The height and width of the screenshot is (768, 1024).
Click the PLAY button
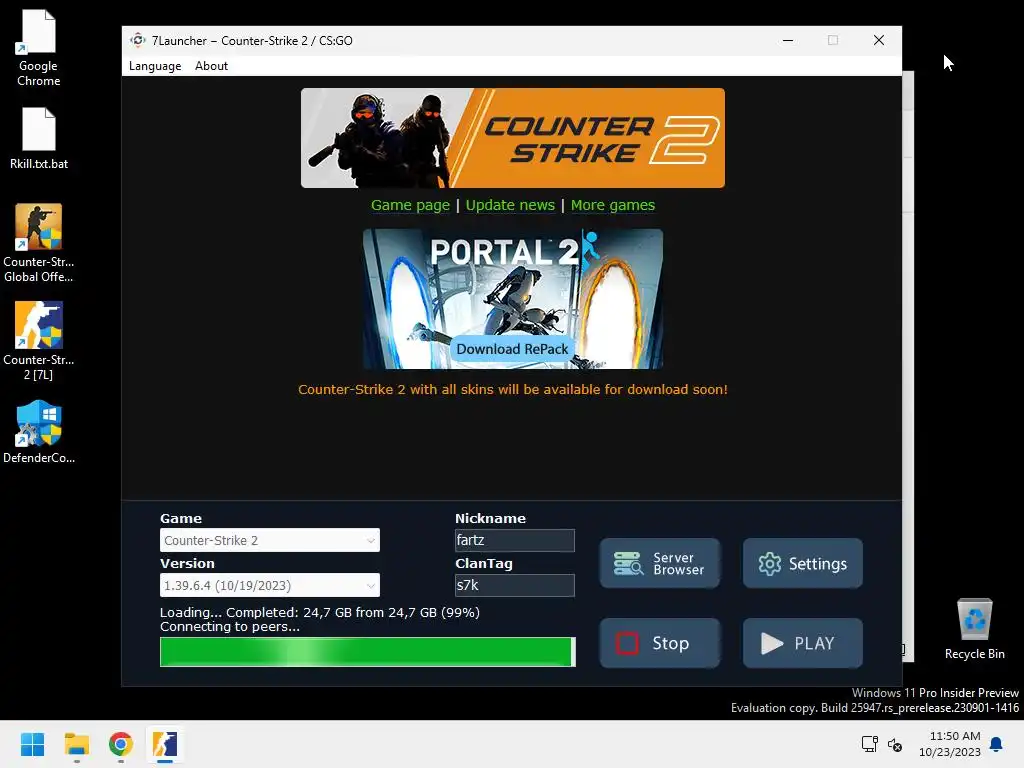(803, 643)
